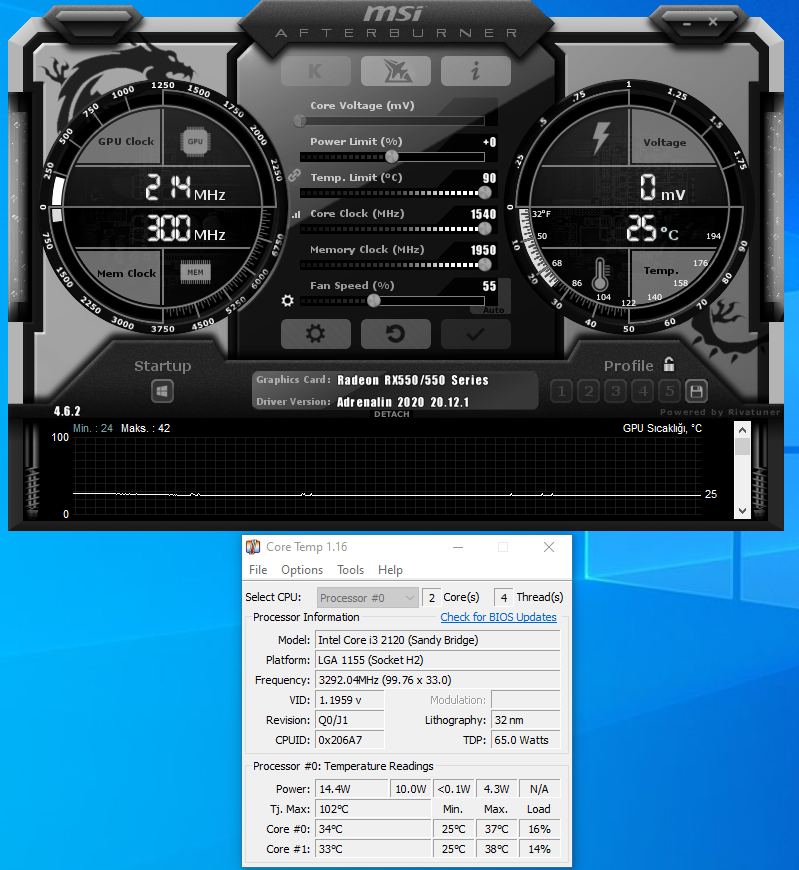Click the reset arrow button
Image resolution: width=799 pixels, height=870 pixels.
pos(396,334)
